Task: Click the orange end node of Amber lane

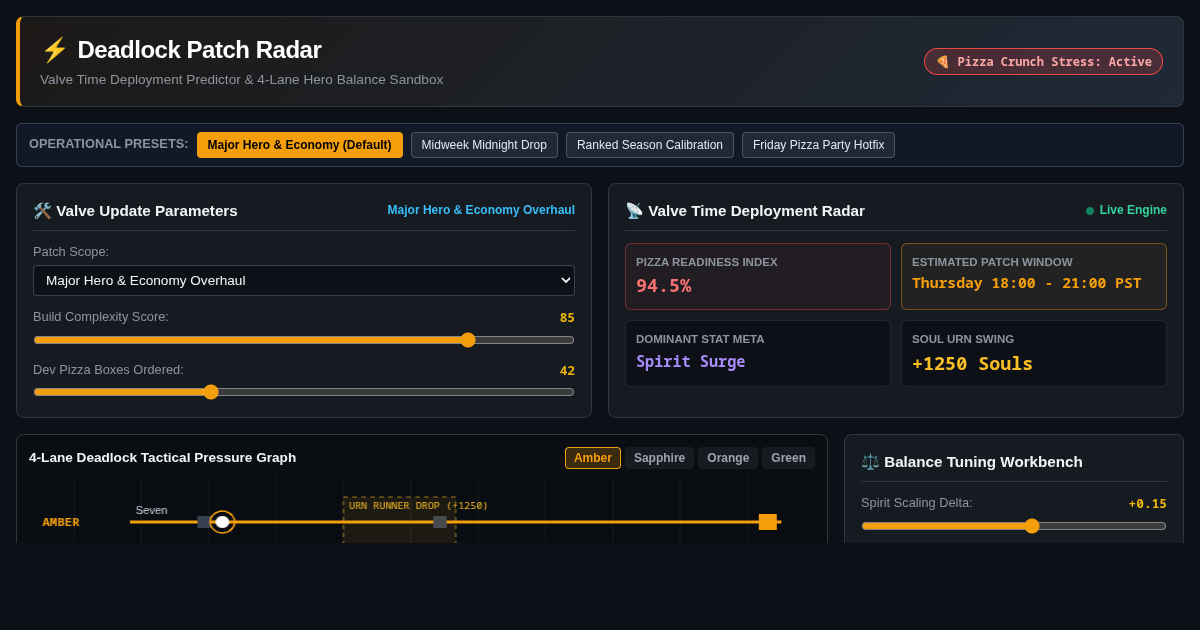Action: [x=768, y=522]
